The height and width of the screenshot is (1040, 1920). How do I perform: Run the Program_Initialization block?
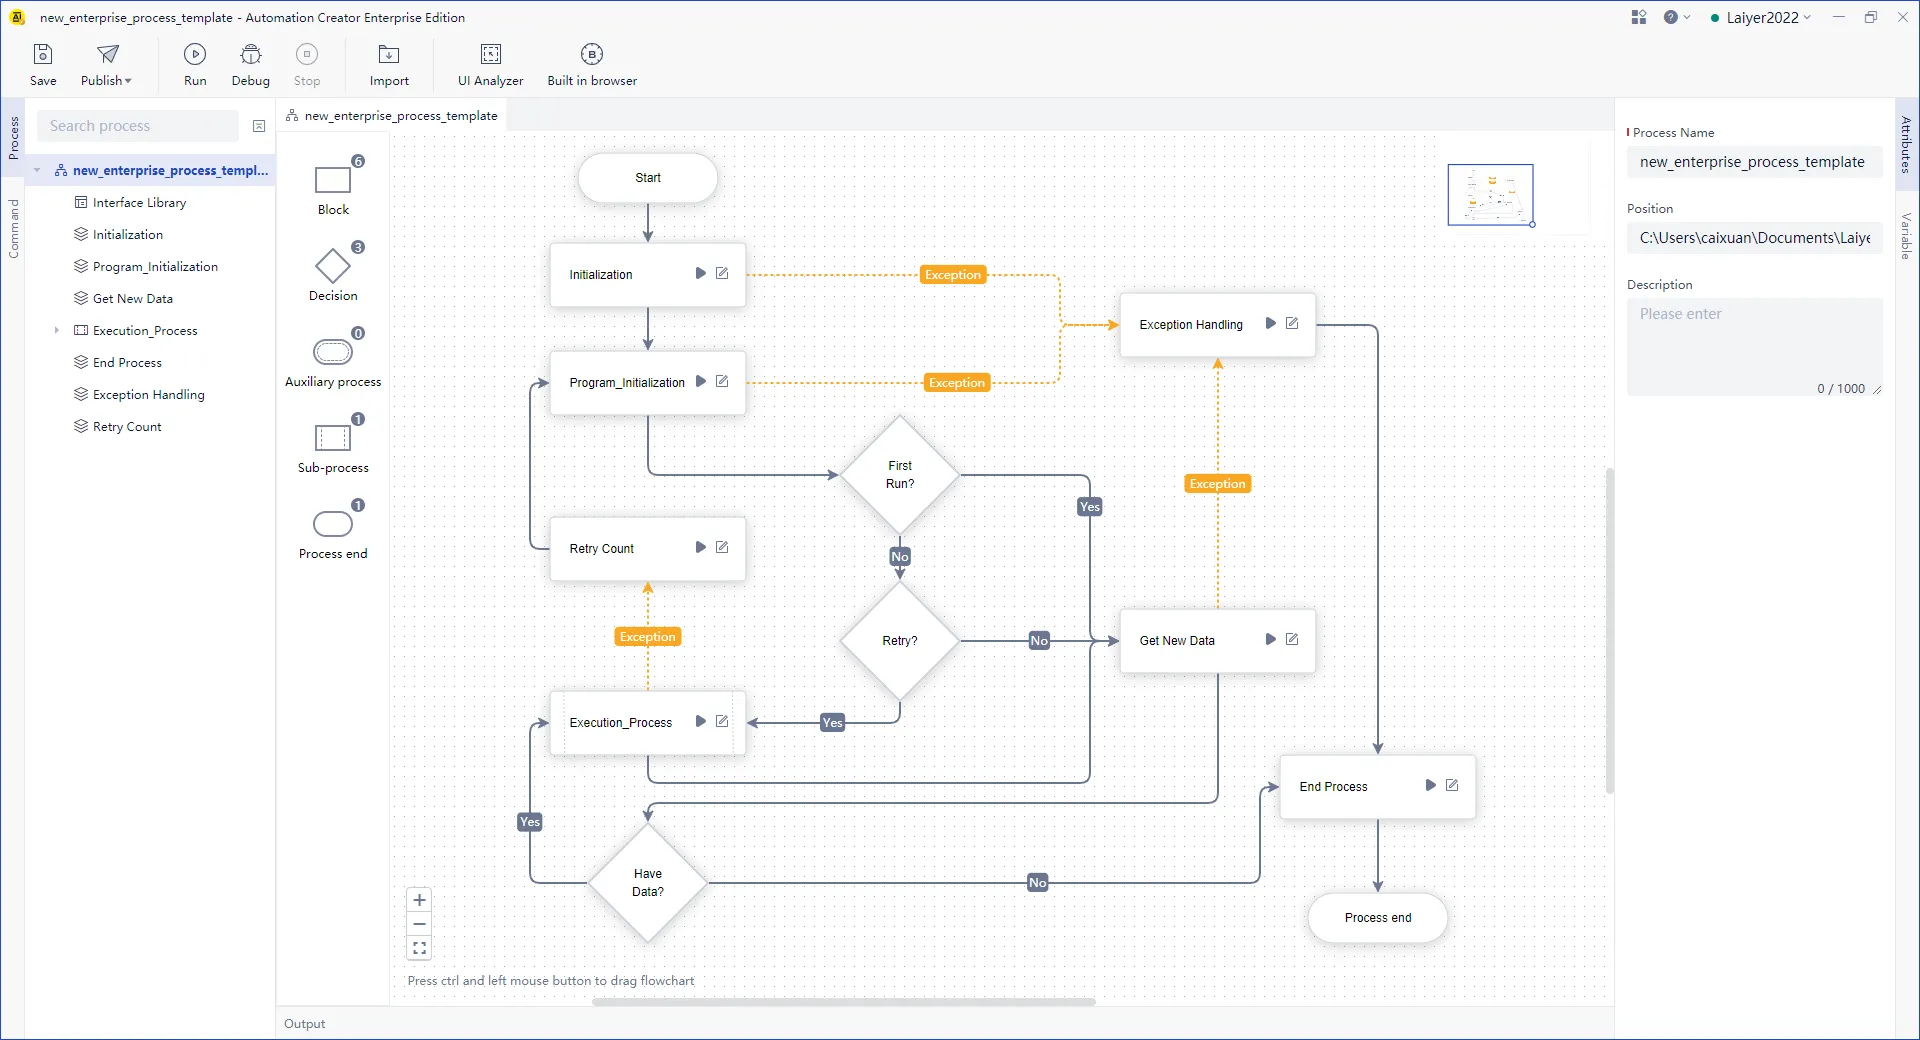point(700,381)
